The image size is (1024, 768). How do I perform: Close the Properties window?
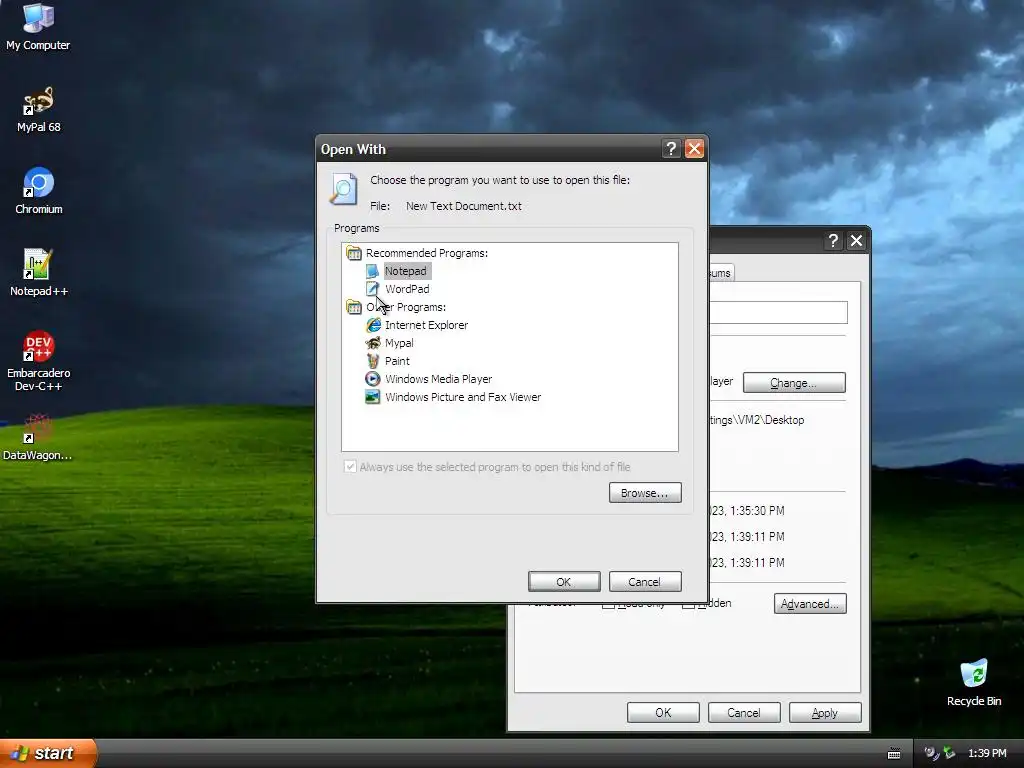click(x=856, y=241)
